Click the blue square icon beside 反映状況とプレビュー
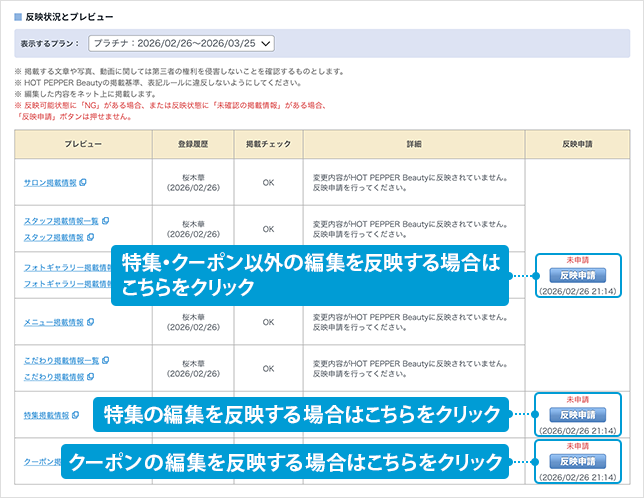 click(18, 17)
